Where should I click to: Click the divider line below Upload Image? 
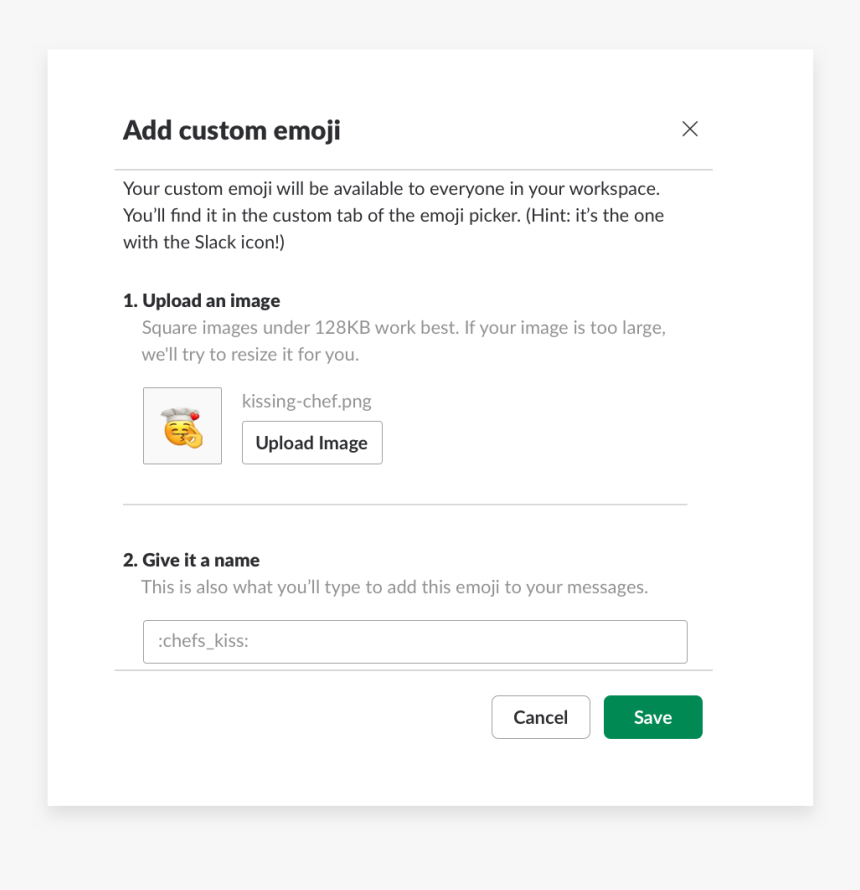(x=405, y=505)
